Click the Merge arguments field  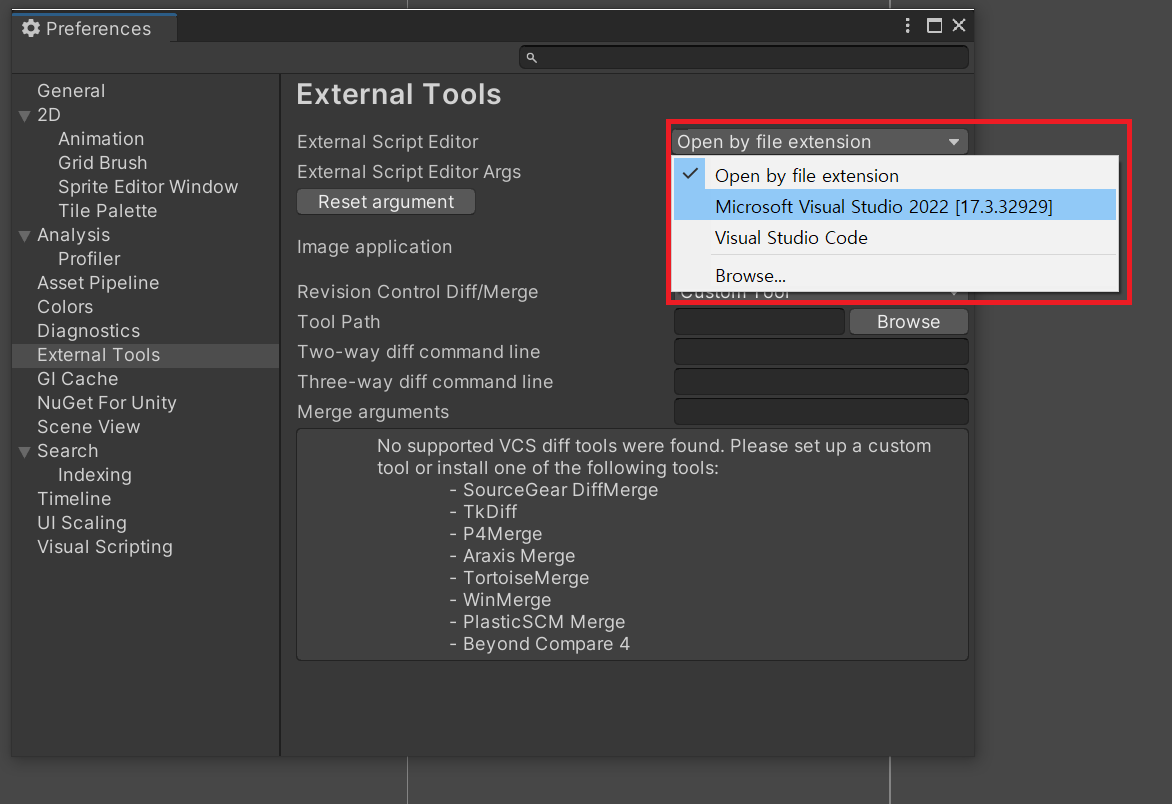(821, 412)
